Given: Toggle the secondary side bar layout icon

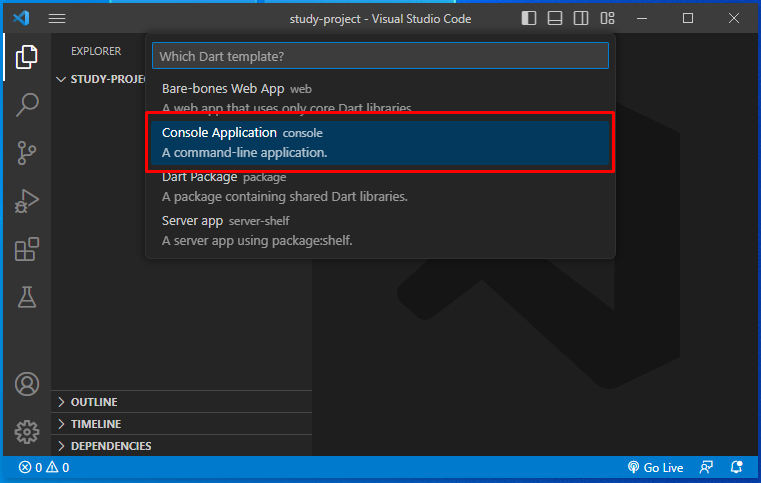Looking at the screenshot, I should 581,18.
